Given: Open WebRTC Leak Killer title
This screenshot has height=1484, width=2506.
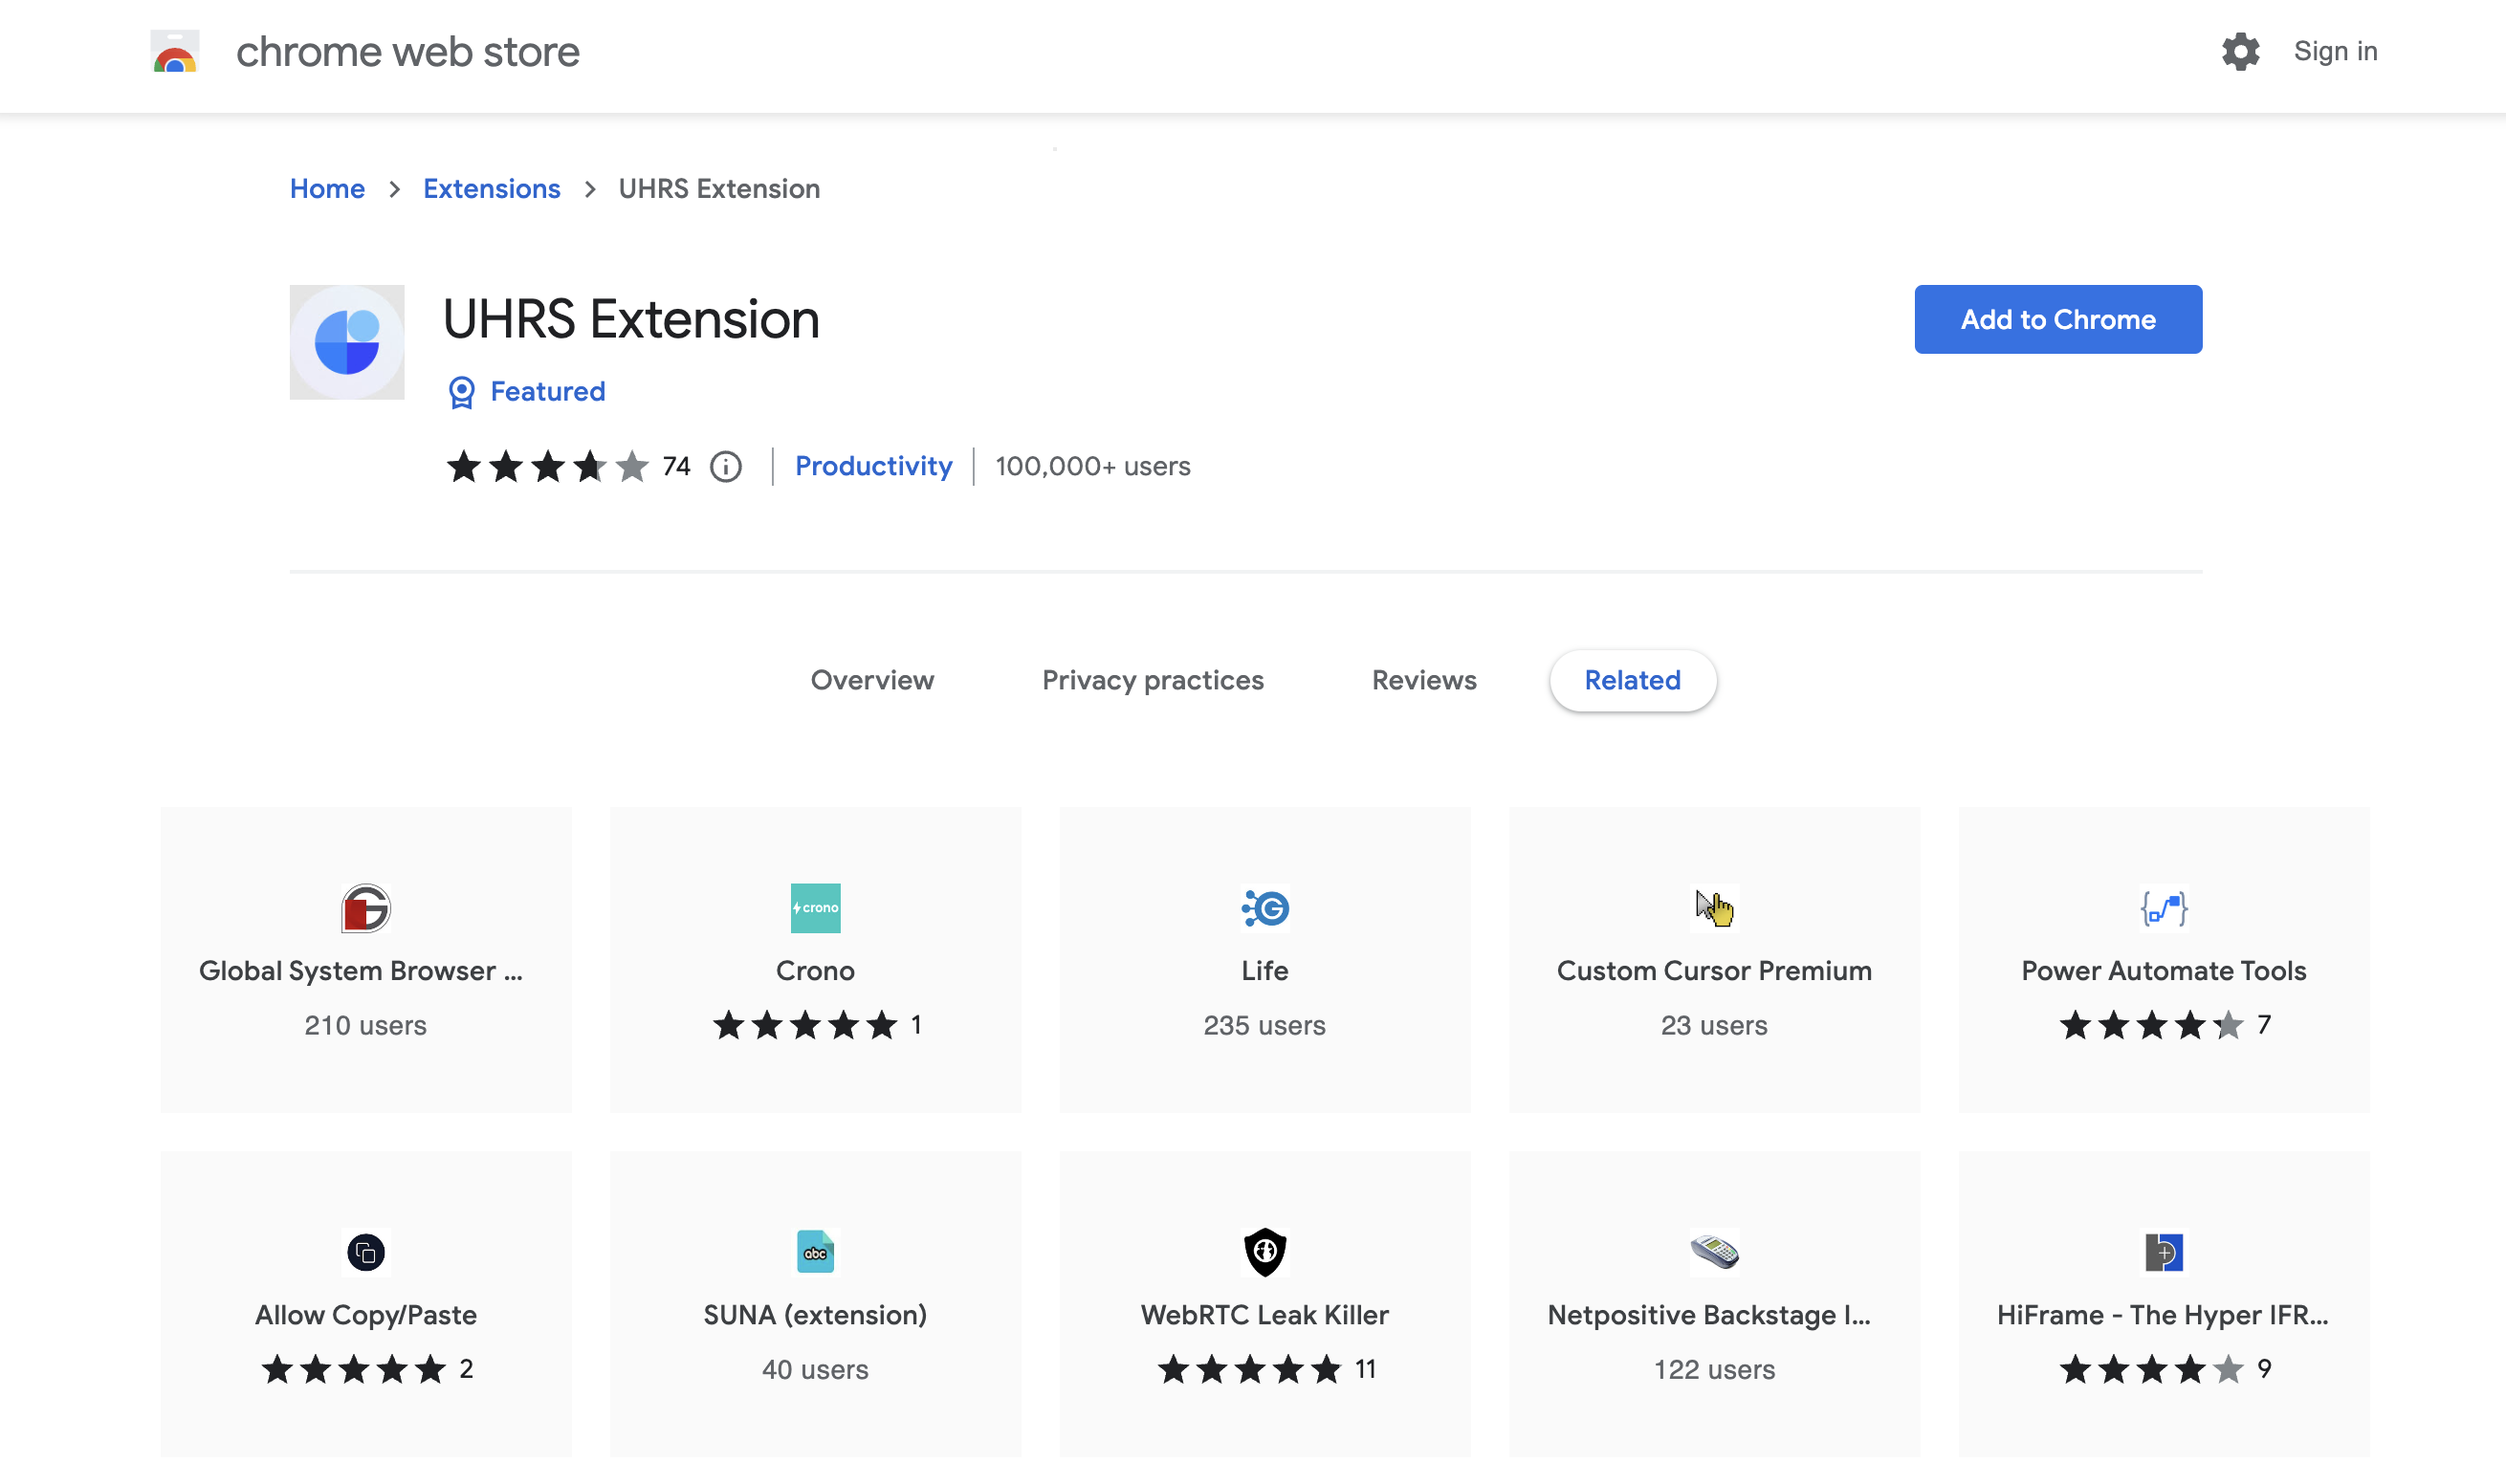Looking at the screenshot, I should (x=1265, y=1315).
